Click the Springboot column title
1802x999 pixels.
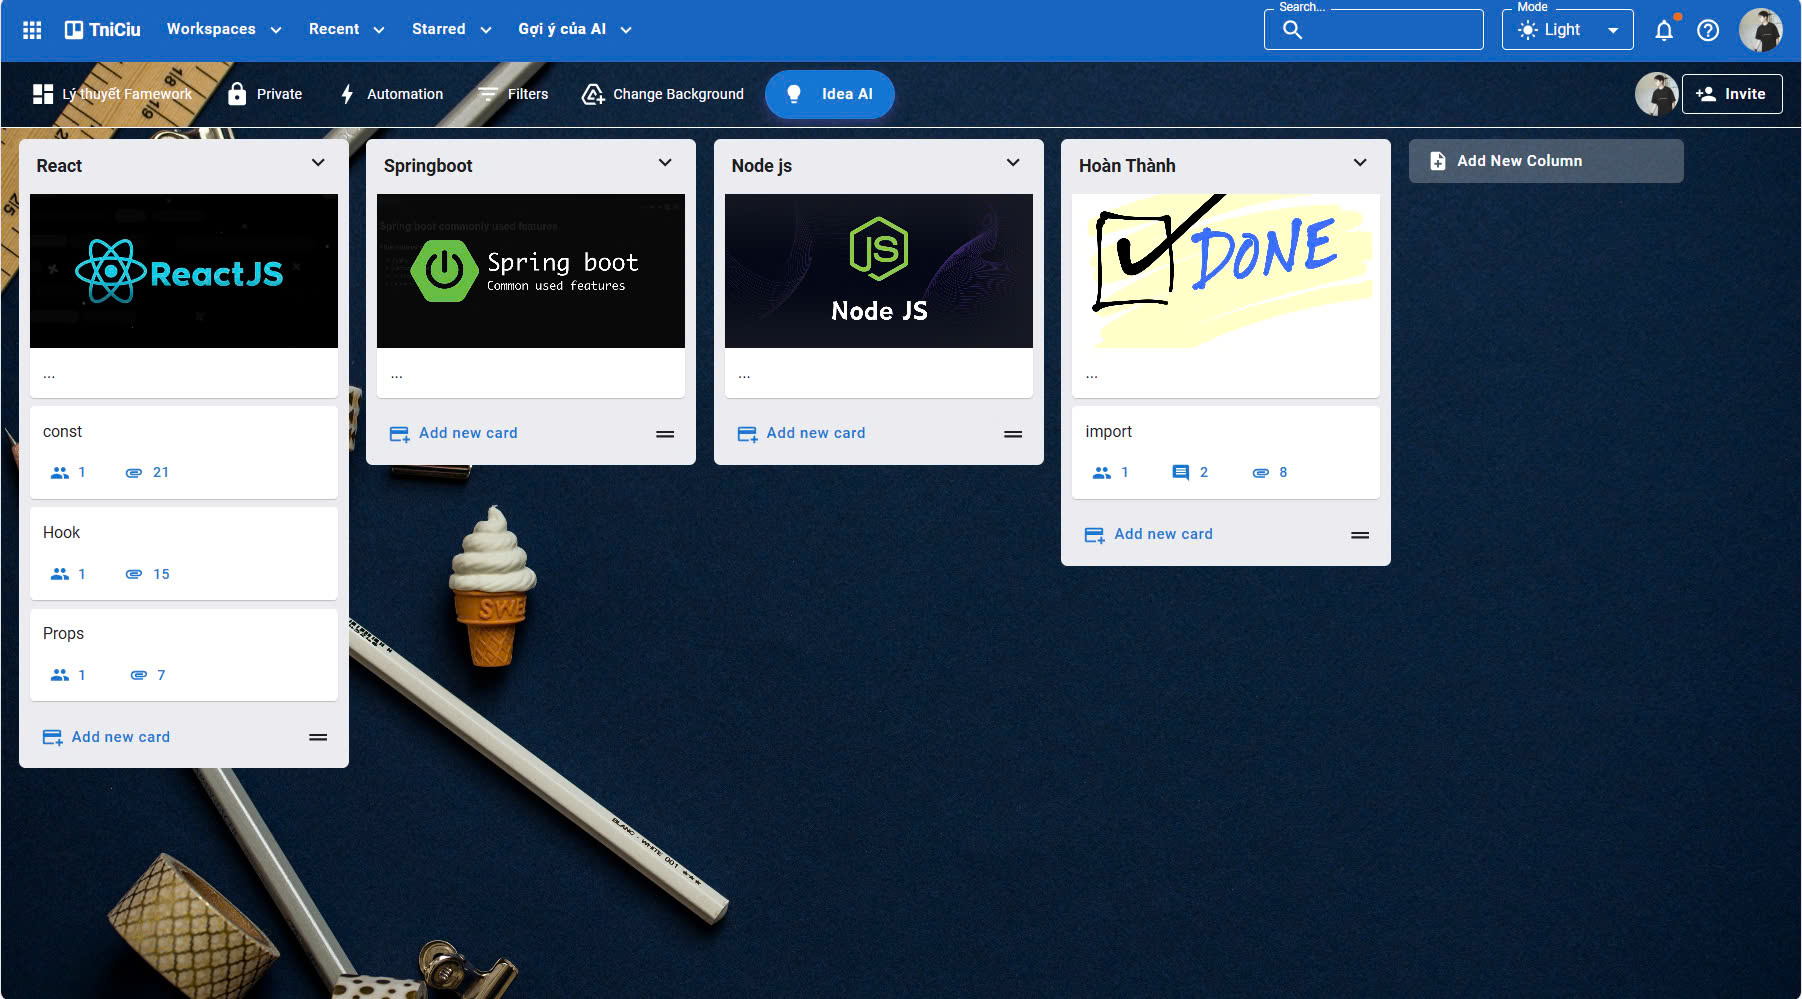428,166
